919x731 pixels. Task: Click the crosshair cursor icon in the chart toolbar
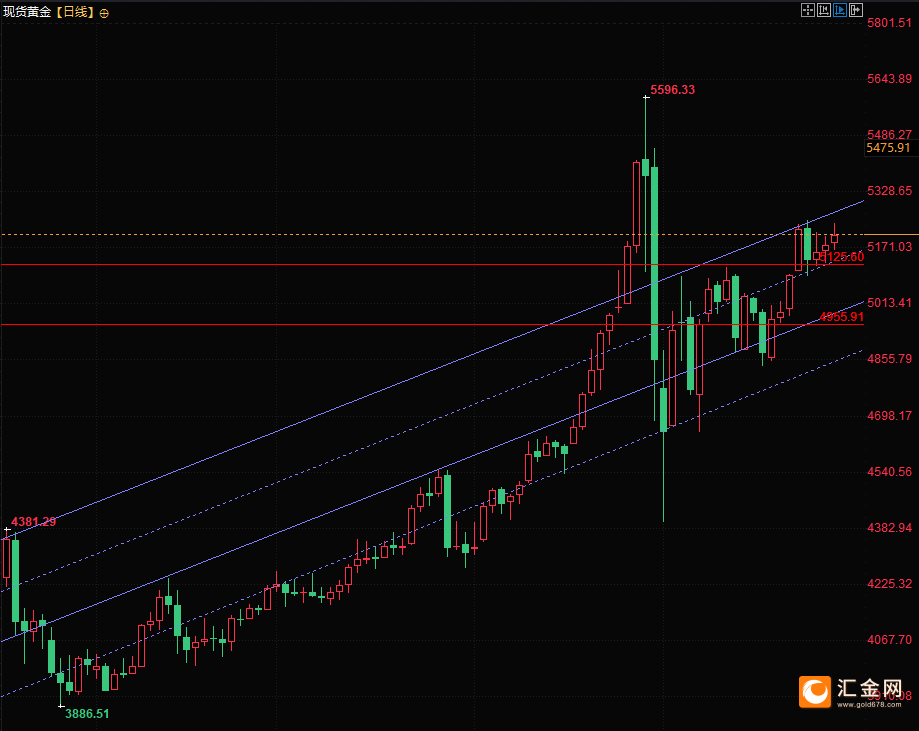[808, 10]
